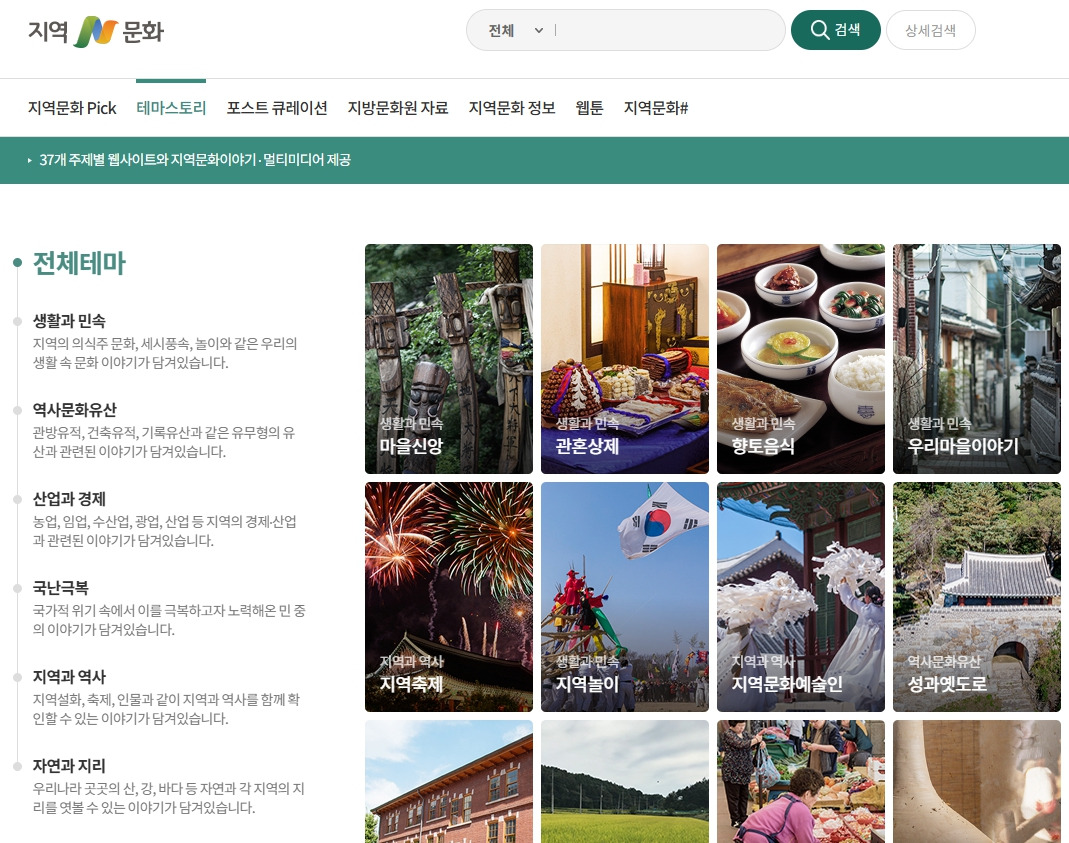Open the green rice field card

coord(624,782)
